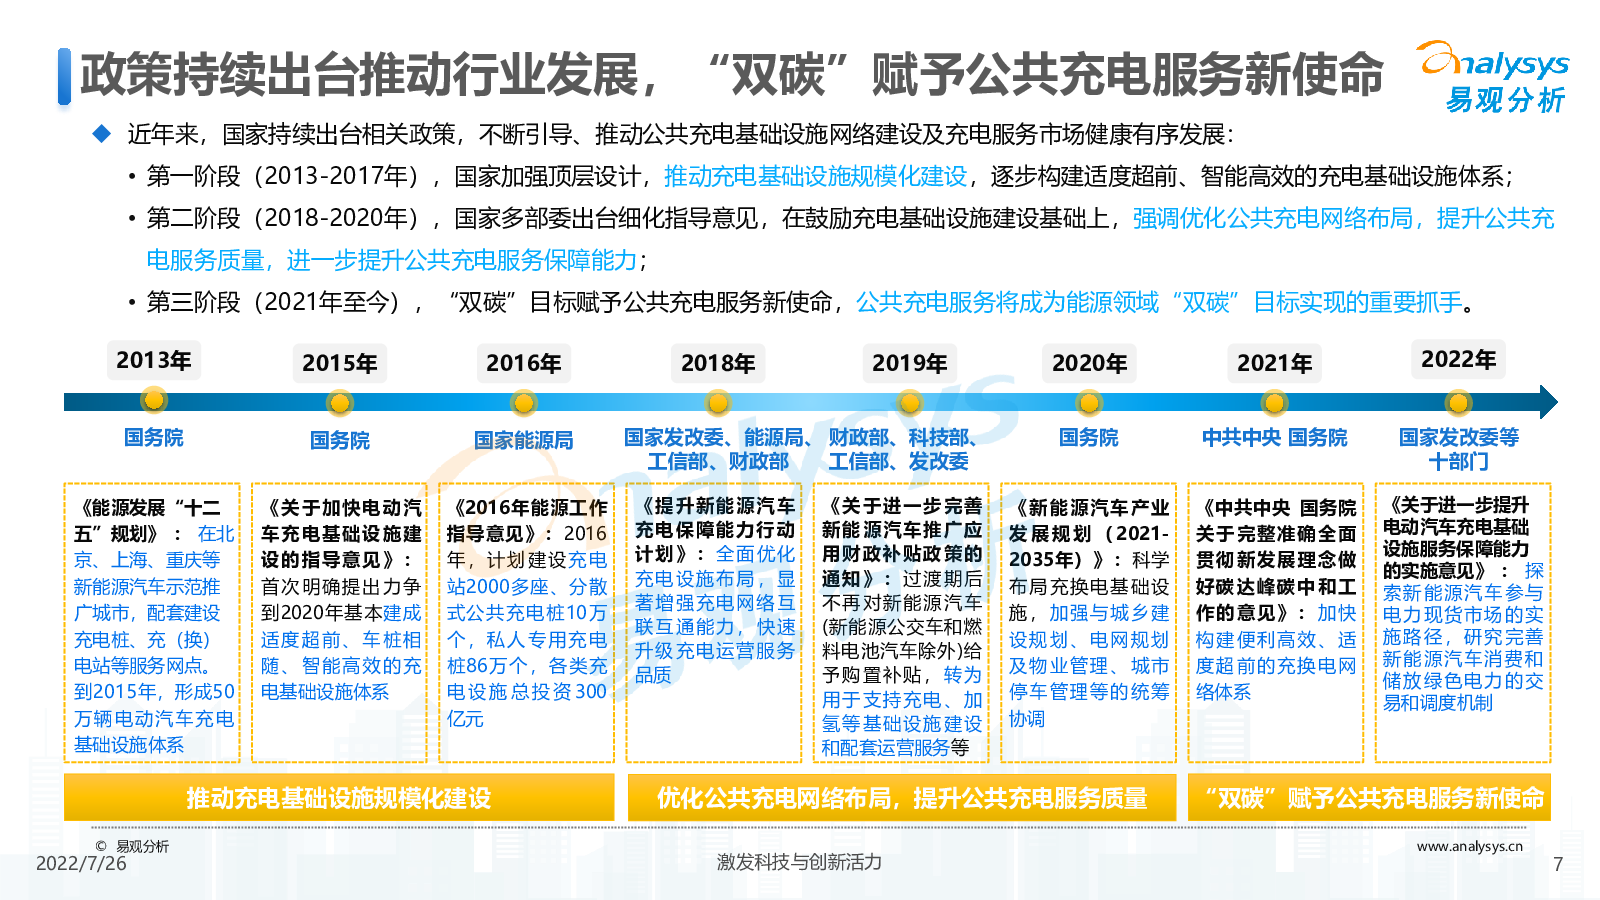Select the 2019年 timeline label
Image resolution: width=1600 pixels, height=900 pixels.
tap(909, 363)
